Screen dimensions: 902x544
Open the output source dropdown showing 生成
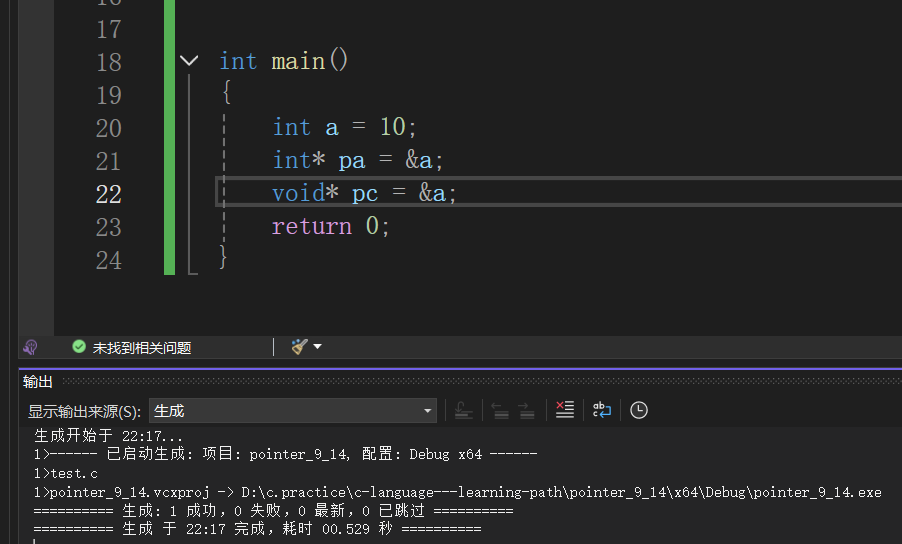click(293, 411)
